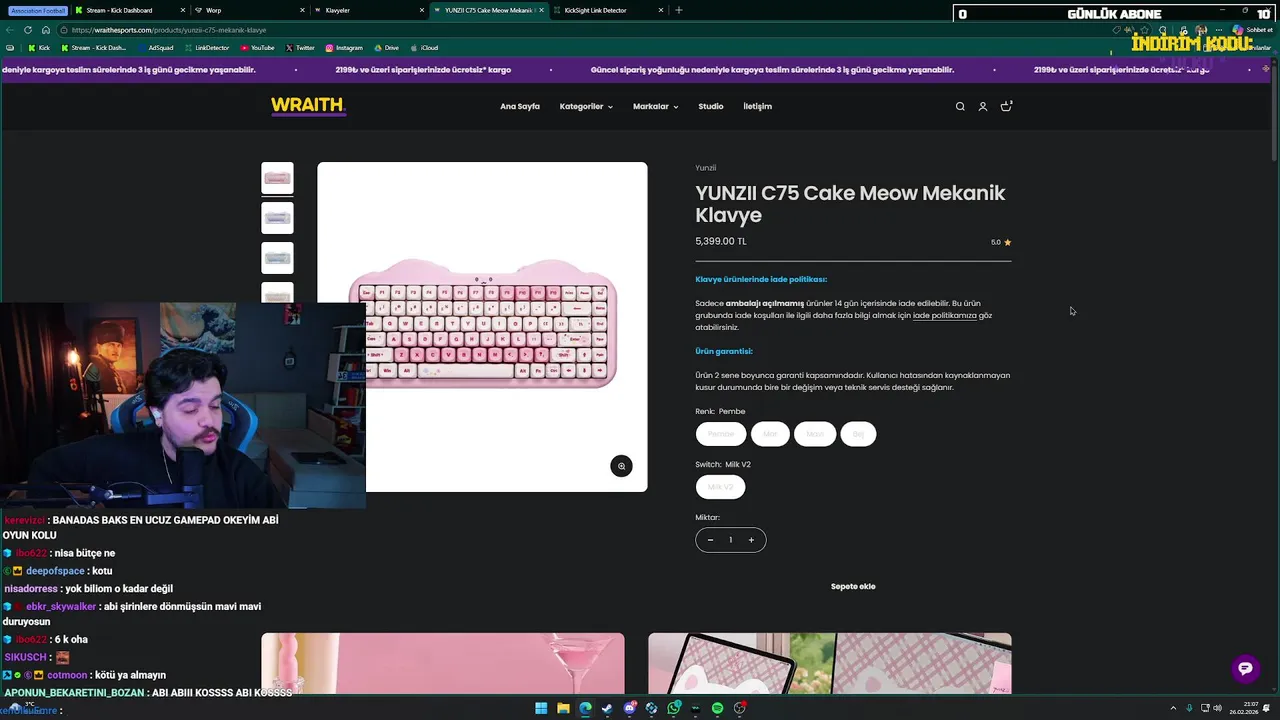The width and height of the screenshot is (1280, 720).
Task: Open the shopping cart icon
Action: [1006, 106]
